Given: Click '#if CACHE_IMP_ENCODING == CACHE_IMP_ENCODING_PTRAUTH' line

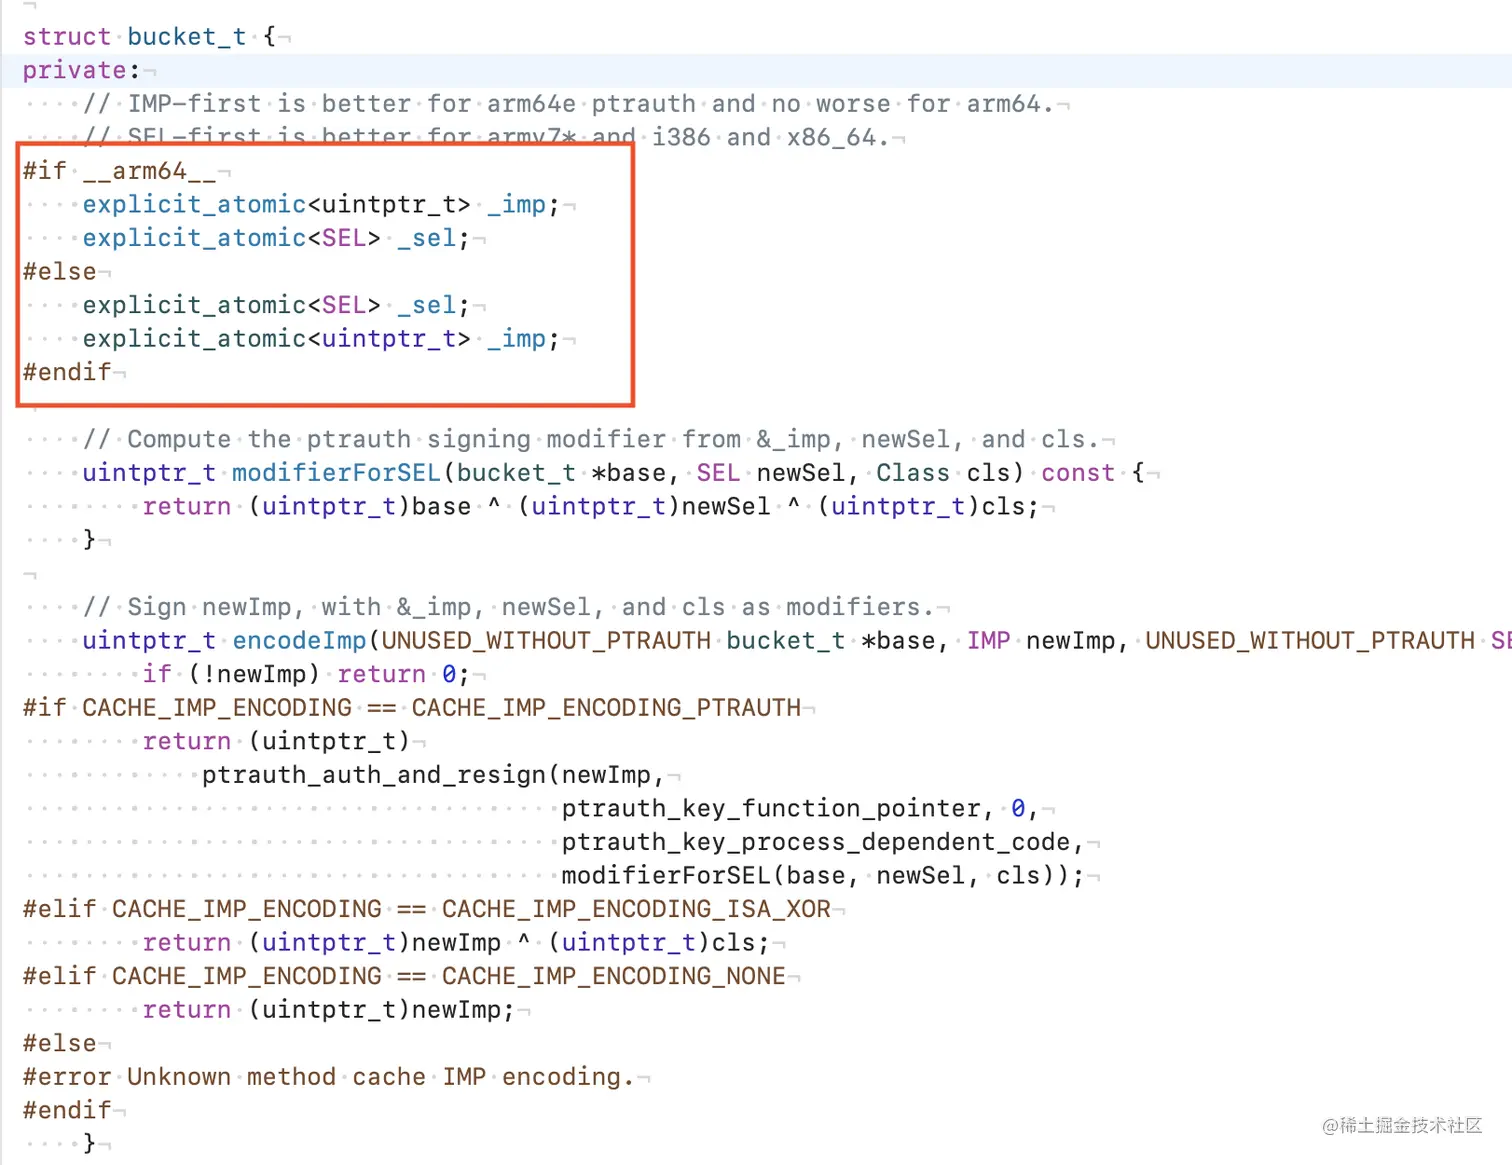Looking at the screenshot, I should pyautogui.click(x=412, y=708).
